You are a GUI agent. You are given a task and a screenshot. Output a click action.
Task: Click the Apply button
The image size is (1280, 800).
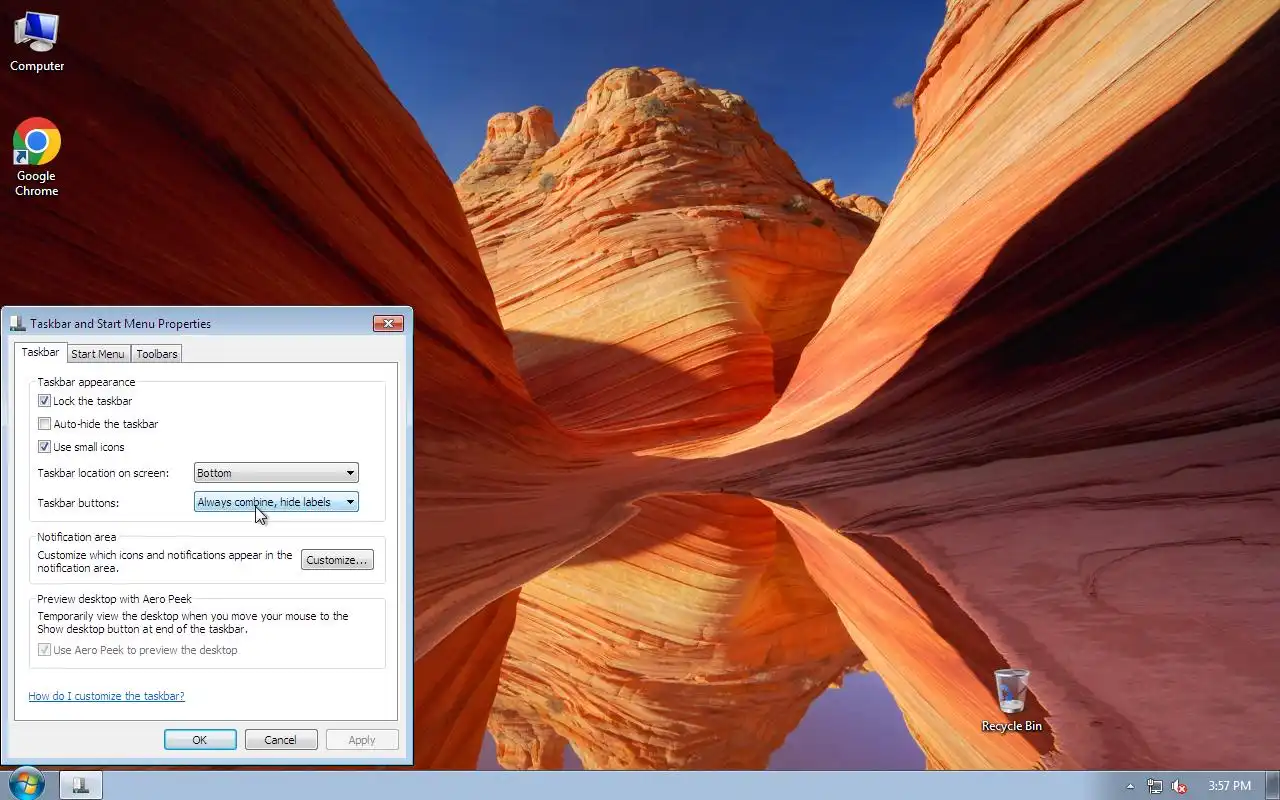[x=362, y=740]
